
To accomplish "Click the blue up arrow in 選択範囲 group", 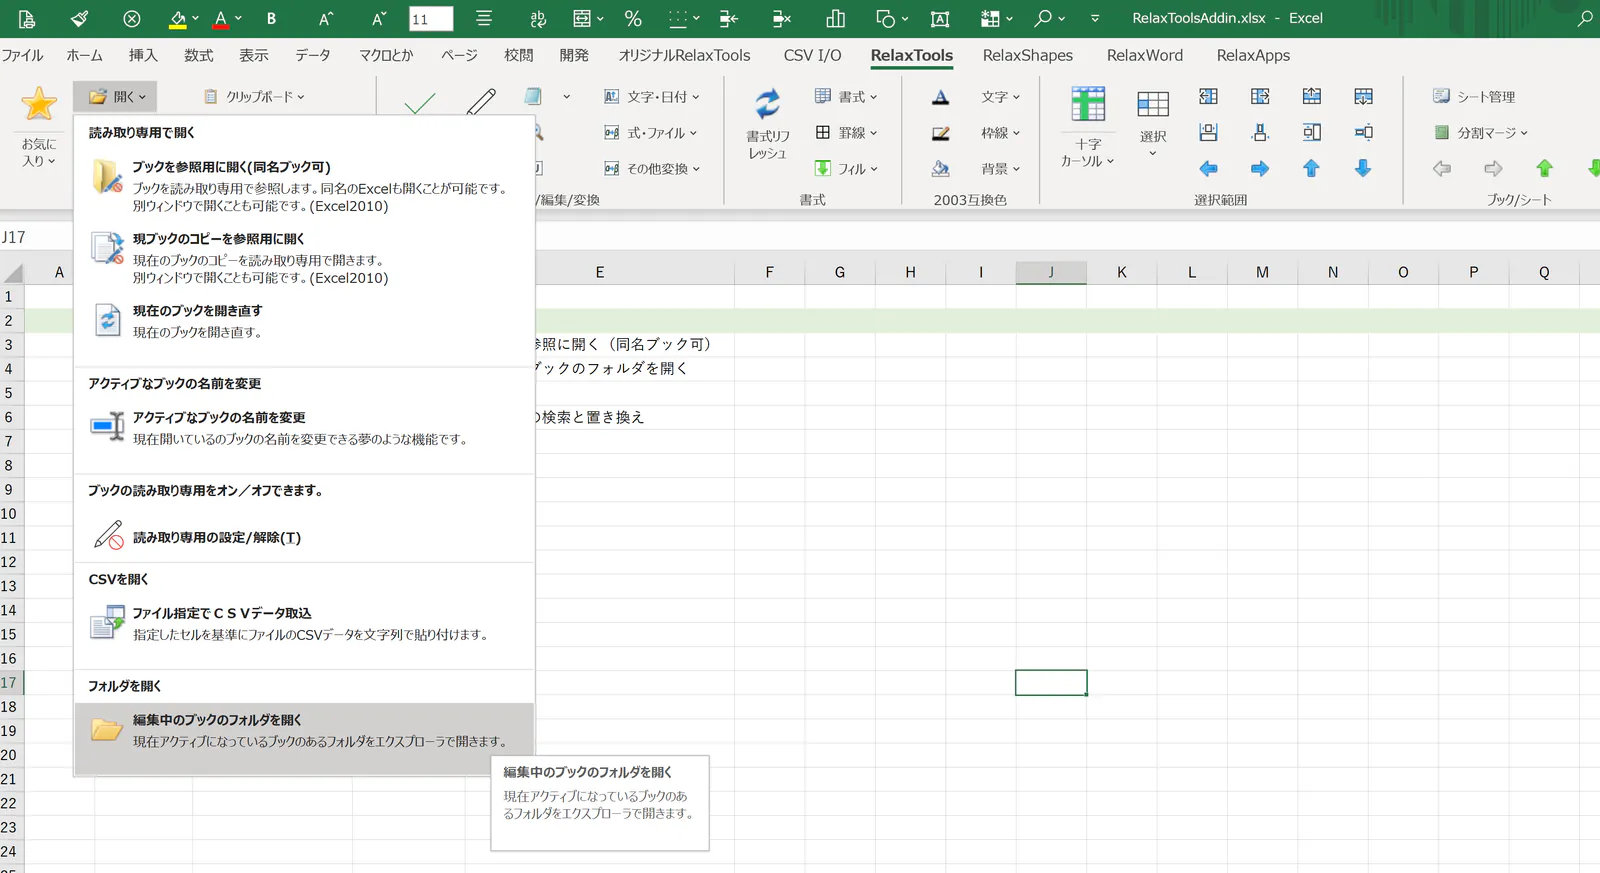I will (x=1311, y=169).
